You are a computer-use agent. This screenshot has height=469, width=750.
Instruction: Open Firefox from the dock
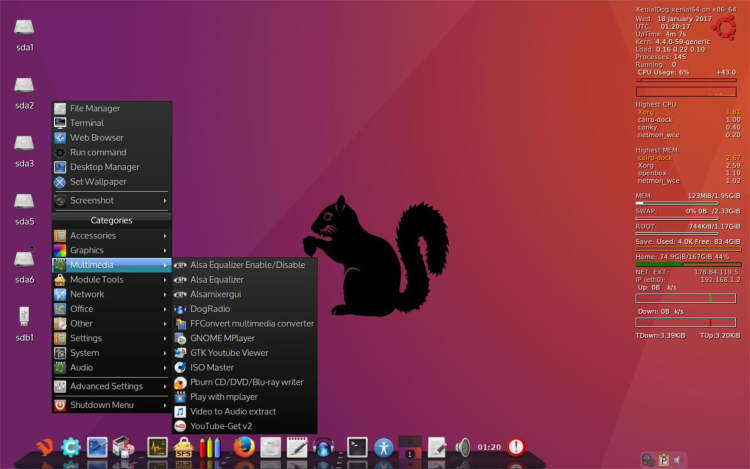point(243,447)
